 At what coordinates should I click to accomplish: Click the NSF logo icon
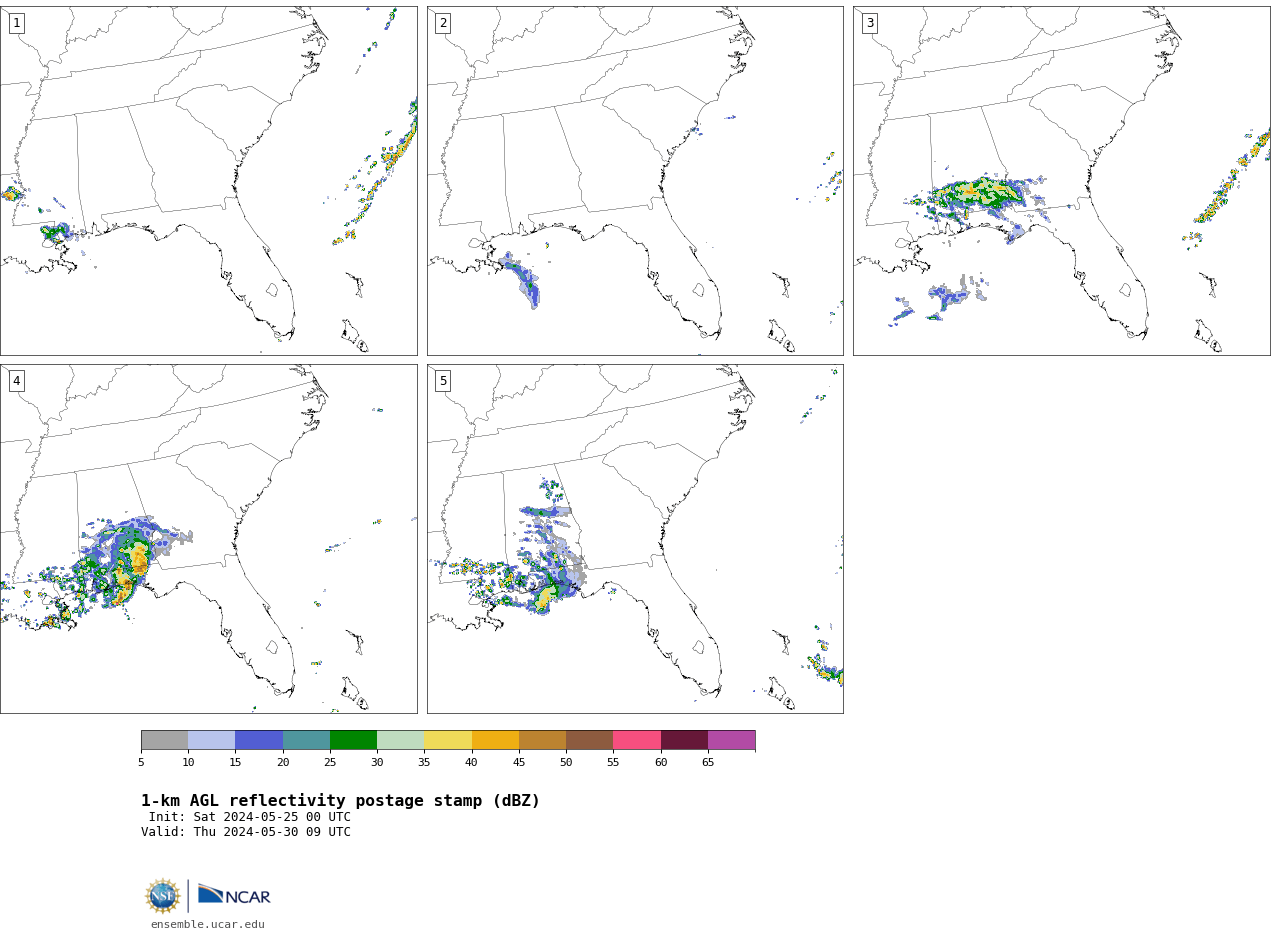(x=163, y=896)
